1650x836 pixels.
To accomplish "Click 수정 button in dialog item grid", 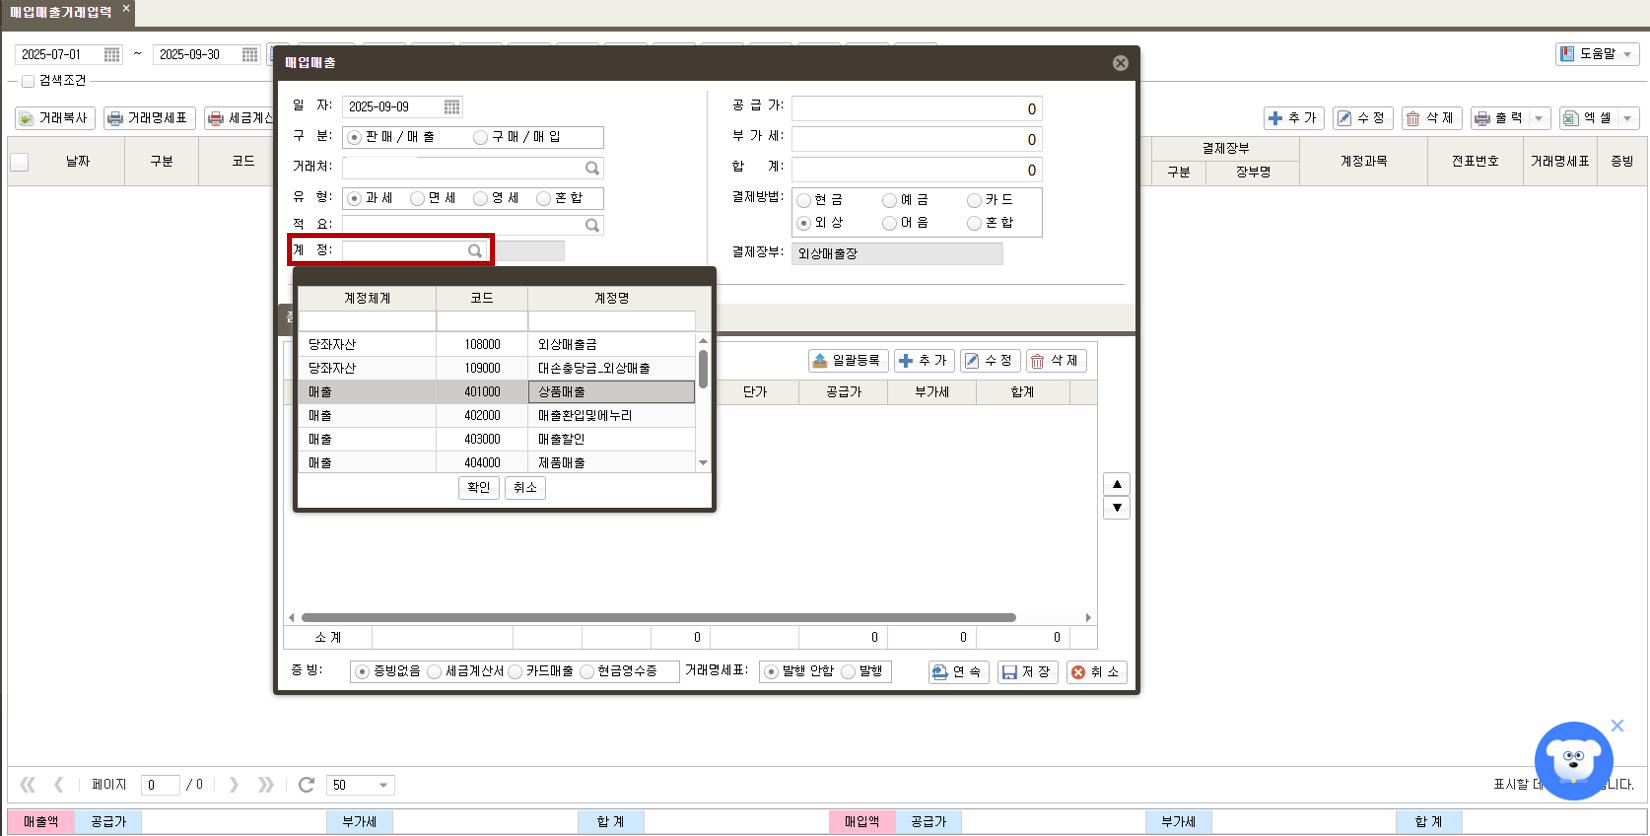I will click(990, 361).
